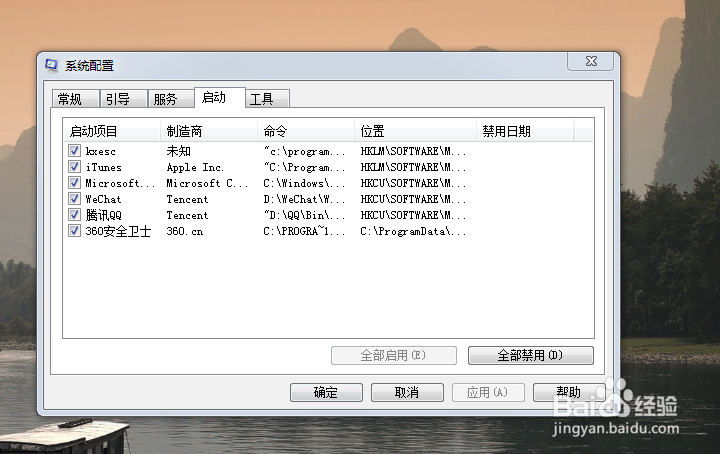This screenshot has height=454, width=720.
Task: Switch to the 常规 tab
Action: click(x=75, y=99)
